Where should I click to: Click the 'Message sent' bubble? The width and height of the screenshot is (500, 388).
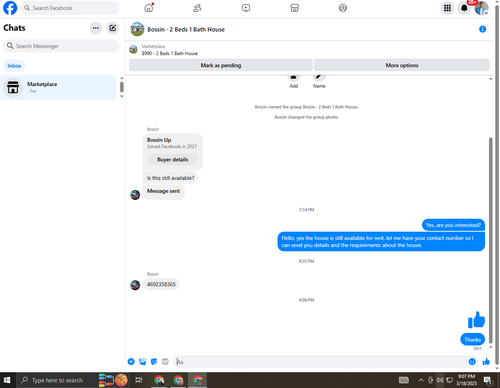tap(164, 192)
